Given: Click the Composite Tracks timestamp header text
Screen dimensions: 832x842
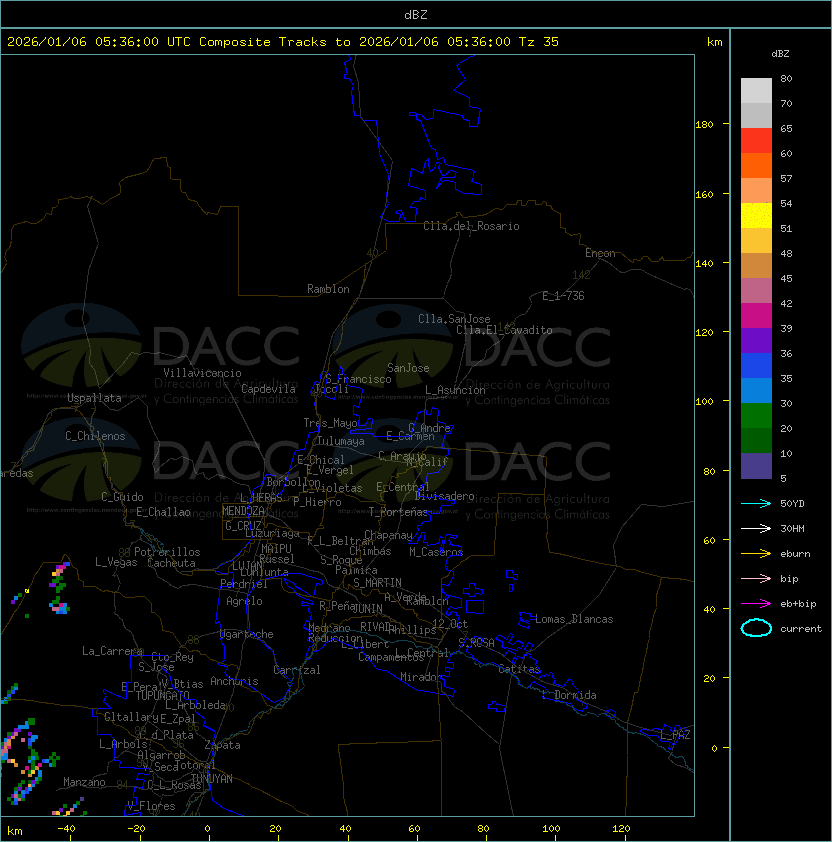Looking at the screenshot, I should [283, 41].
